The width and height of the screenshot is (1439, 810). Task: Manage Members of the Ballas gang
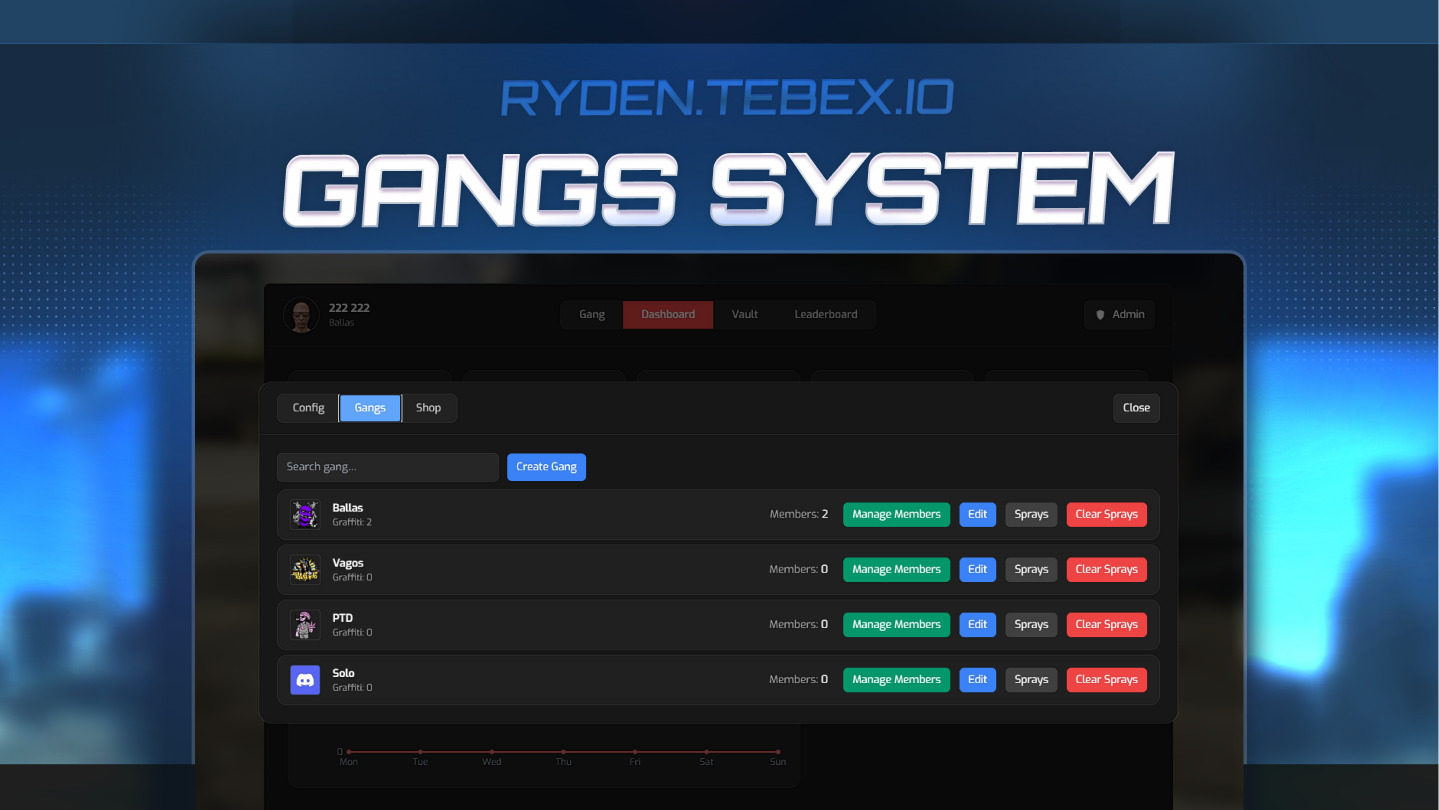[897, 515]
